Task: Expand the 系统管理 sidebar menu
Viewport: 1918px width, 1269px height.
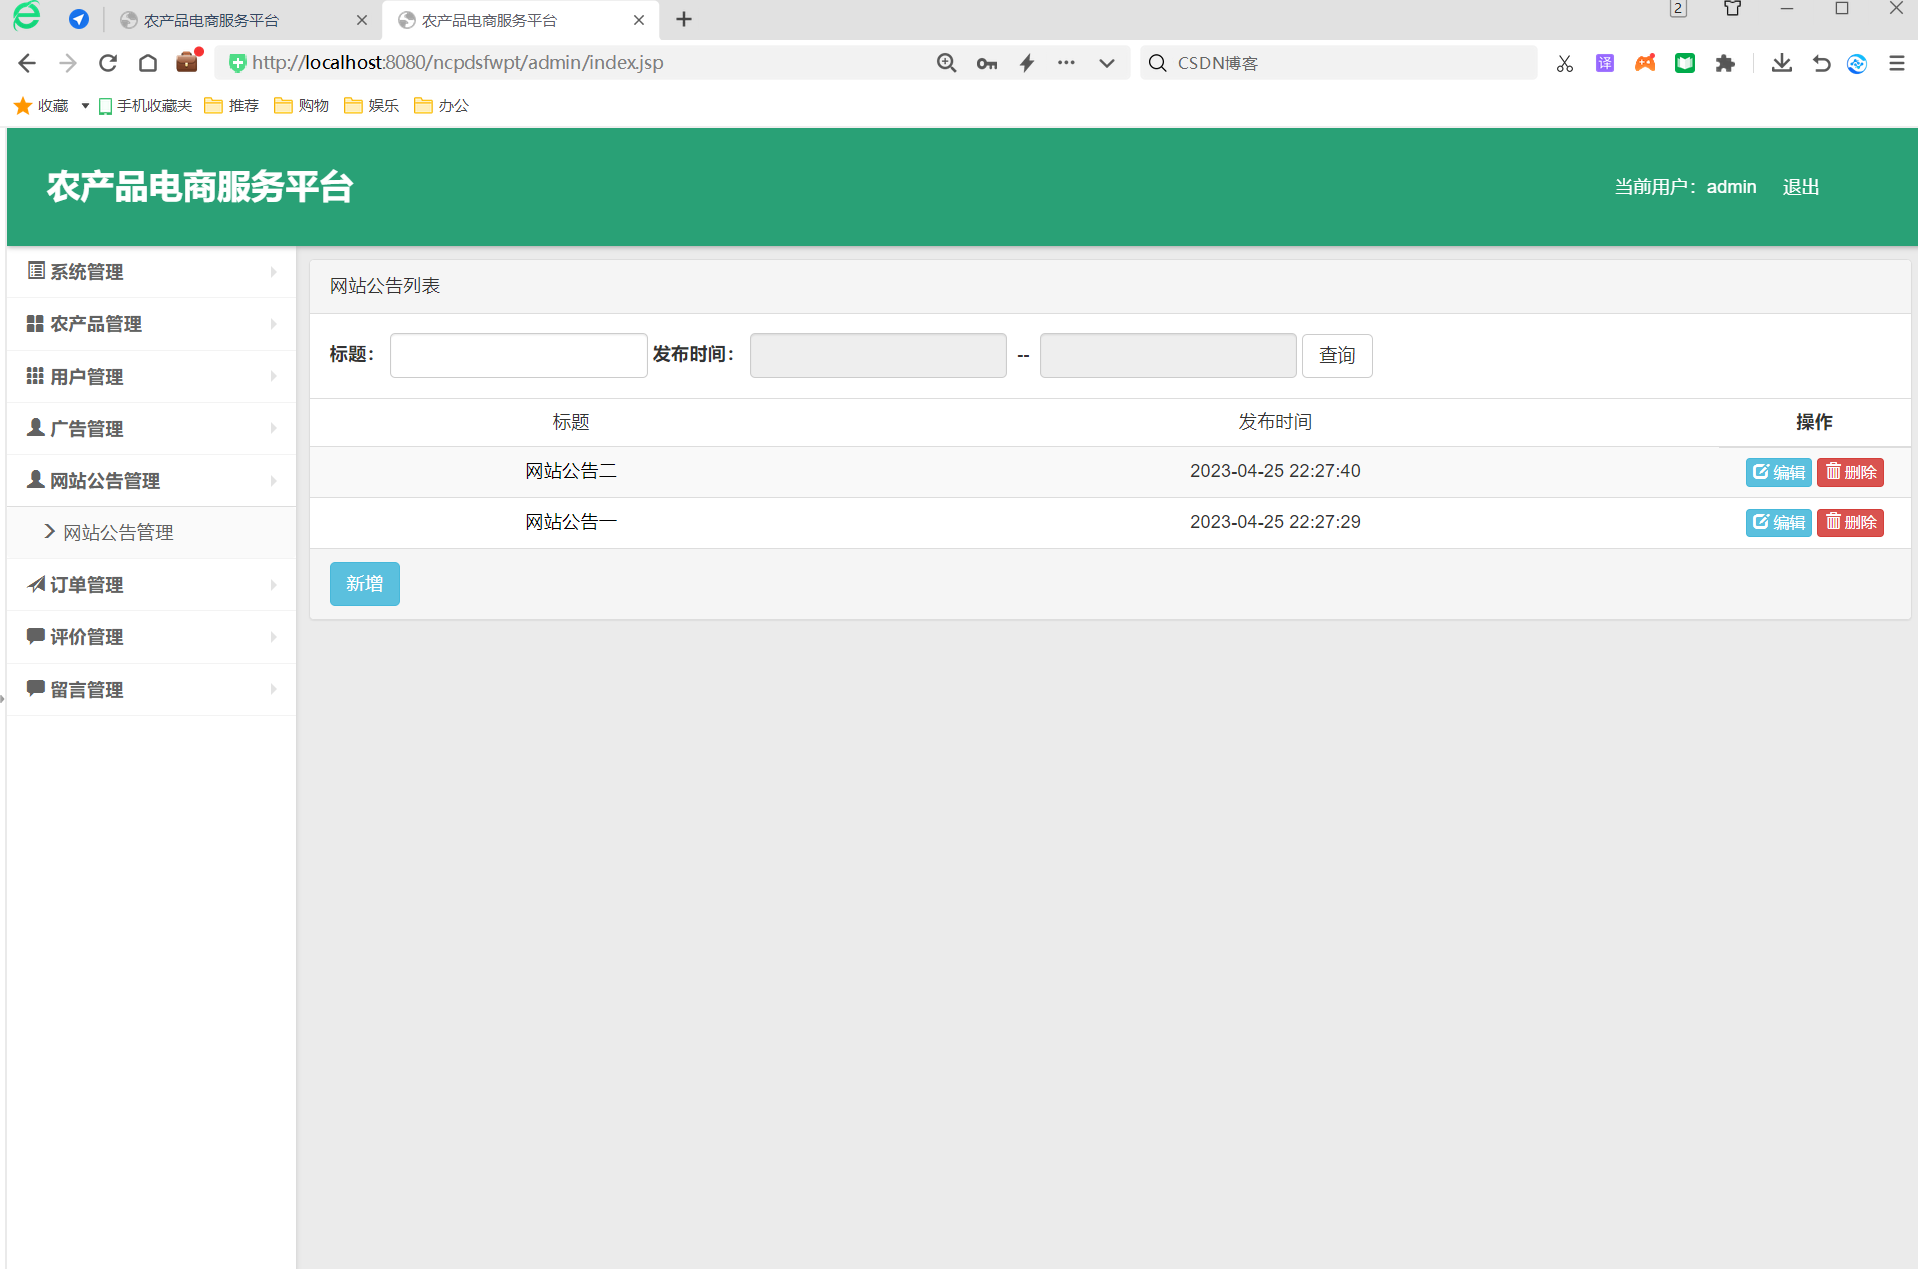Action: point(151,272)
